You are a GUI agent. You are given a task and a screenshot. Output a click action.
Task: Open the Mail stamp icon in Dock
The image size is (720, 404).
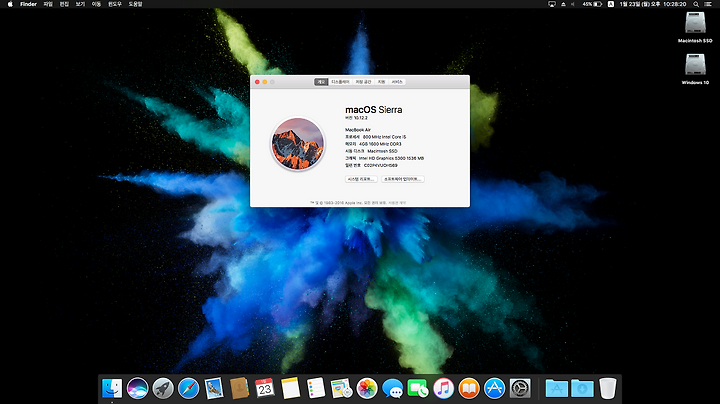[214, 388]
